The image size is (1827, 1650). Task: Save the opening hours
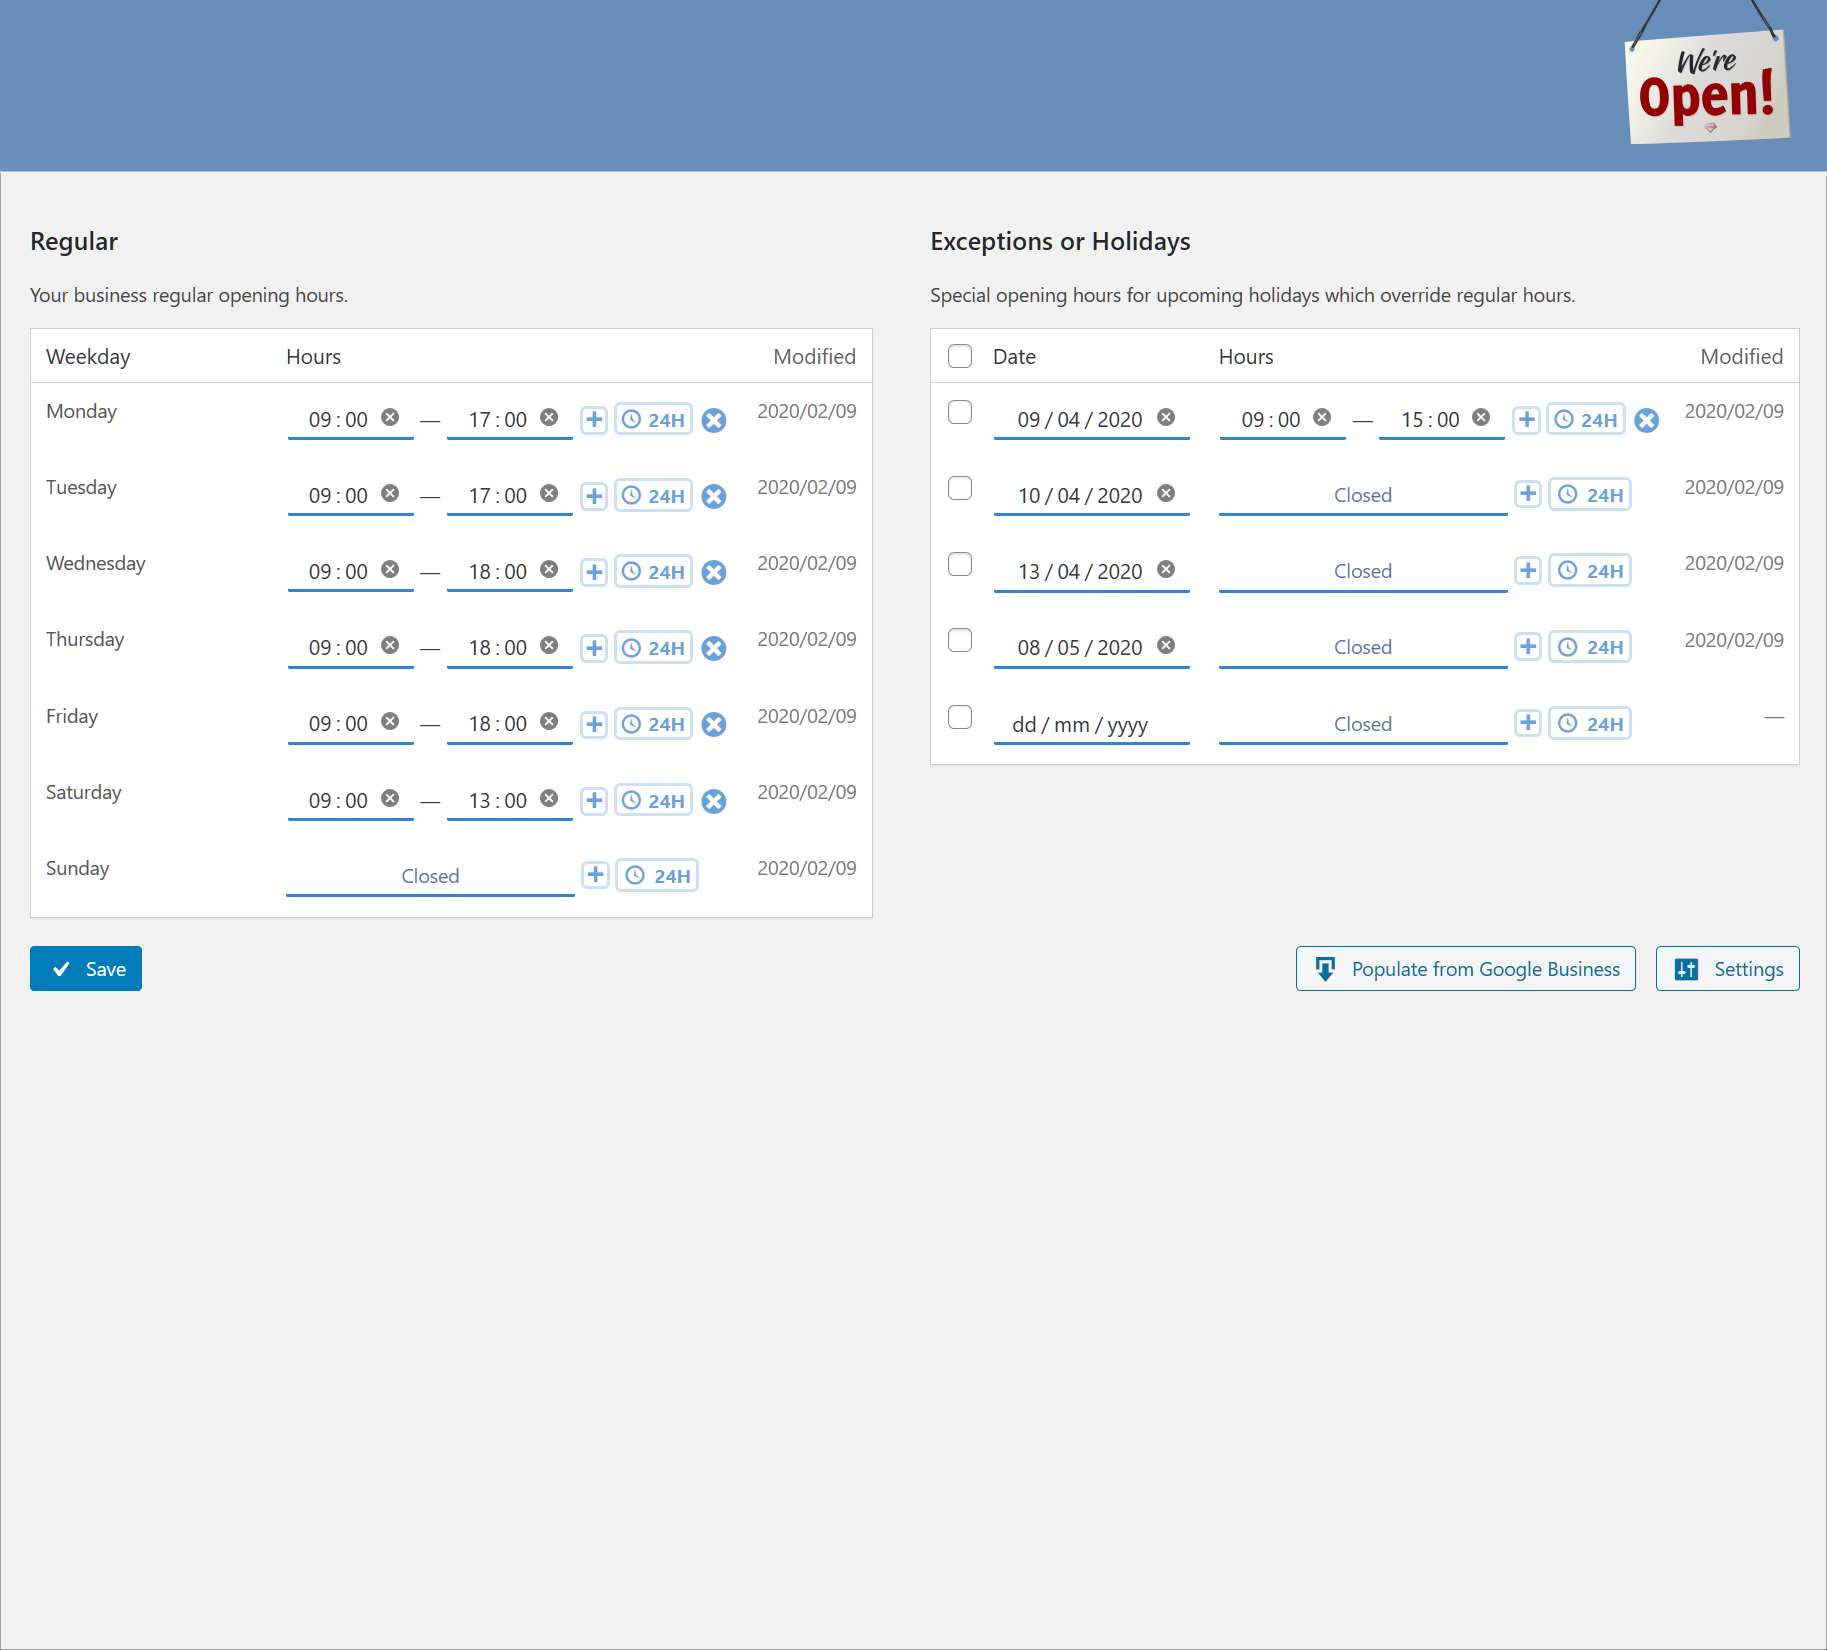[x=86, y=969]
